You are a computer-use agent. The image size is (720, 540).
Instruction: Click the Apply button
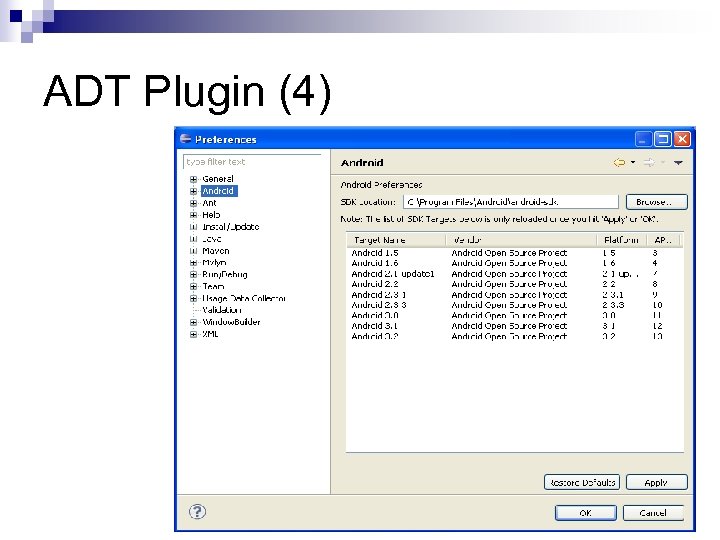point(657,482)
